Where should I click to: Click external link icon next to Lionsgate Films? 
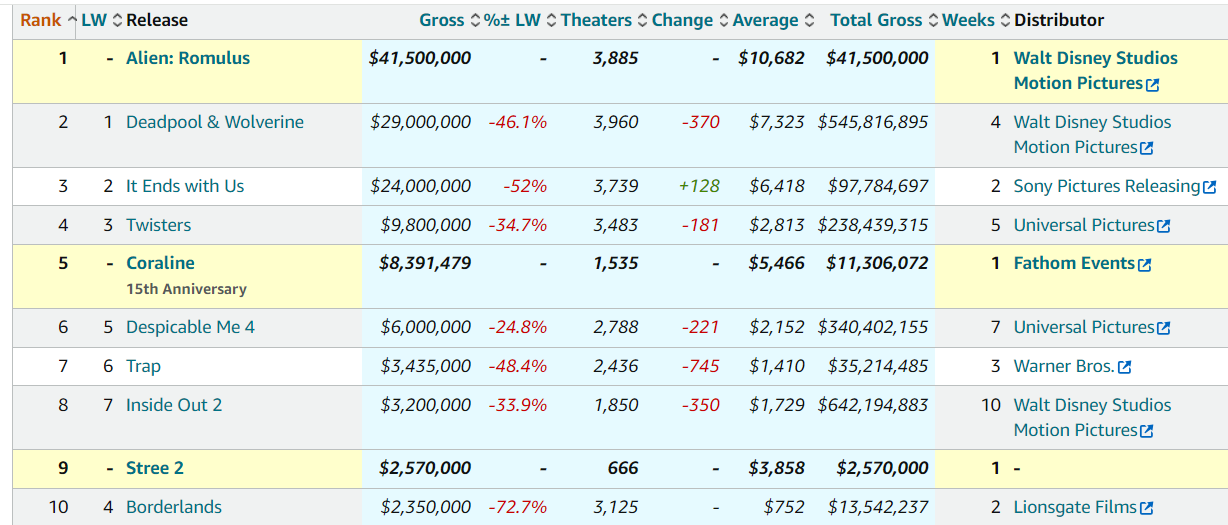(1146, 509)
